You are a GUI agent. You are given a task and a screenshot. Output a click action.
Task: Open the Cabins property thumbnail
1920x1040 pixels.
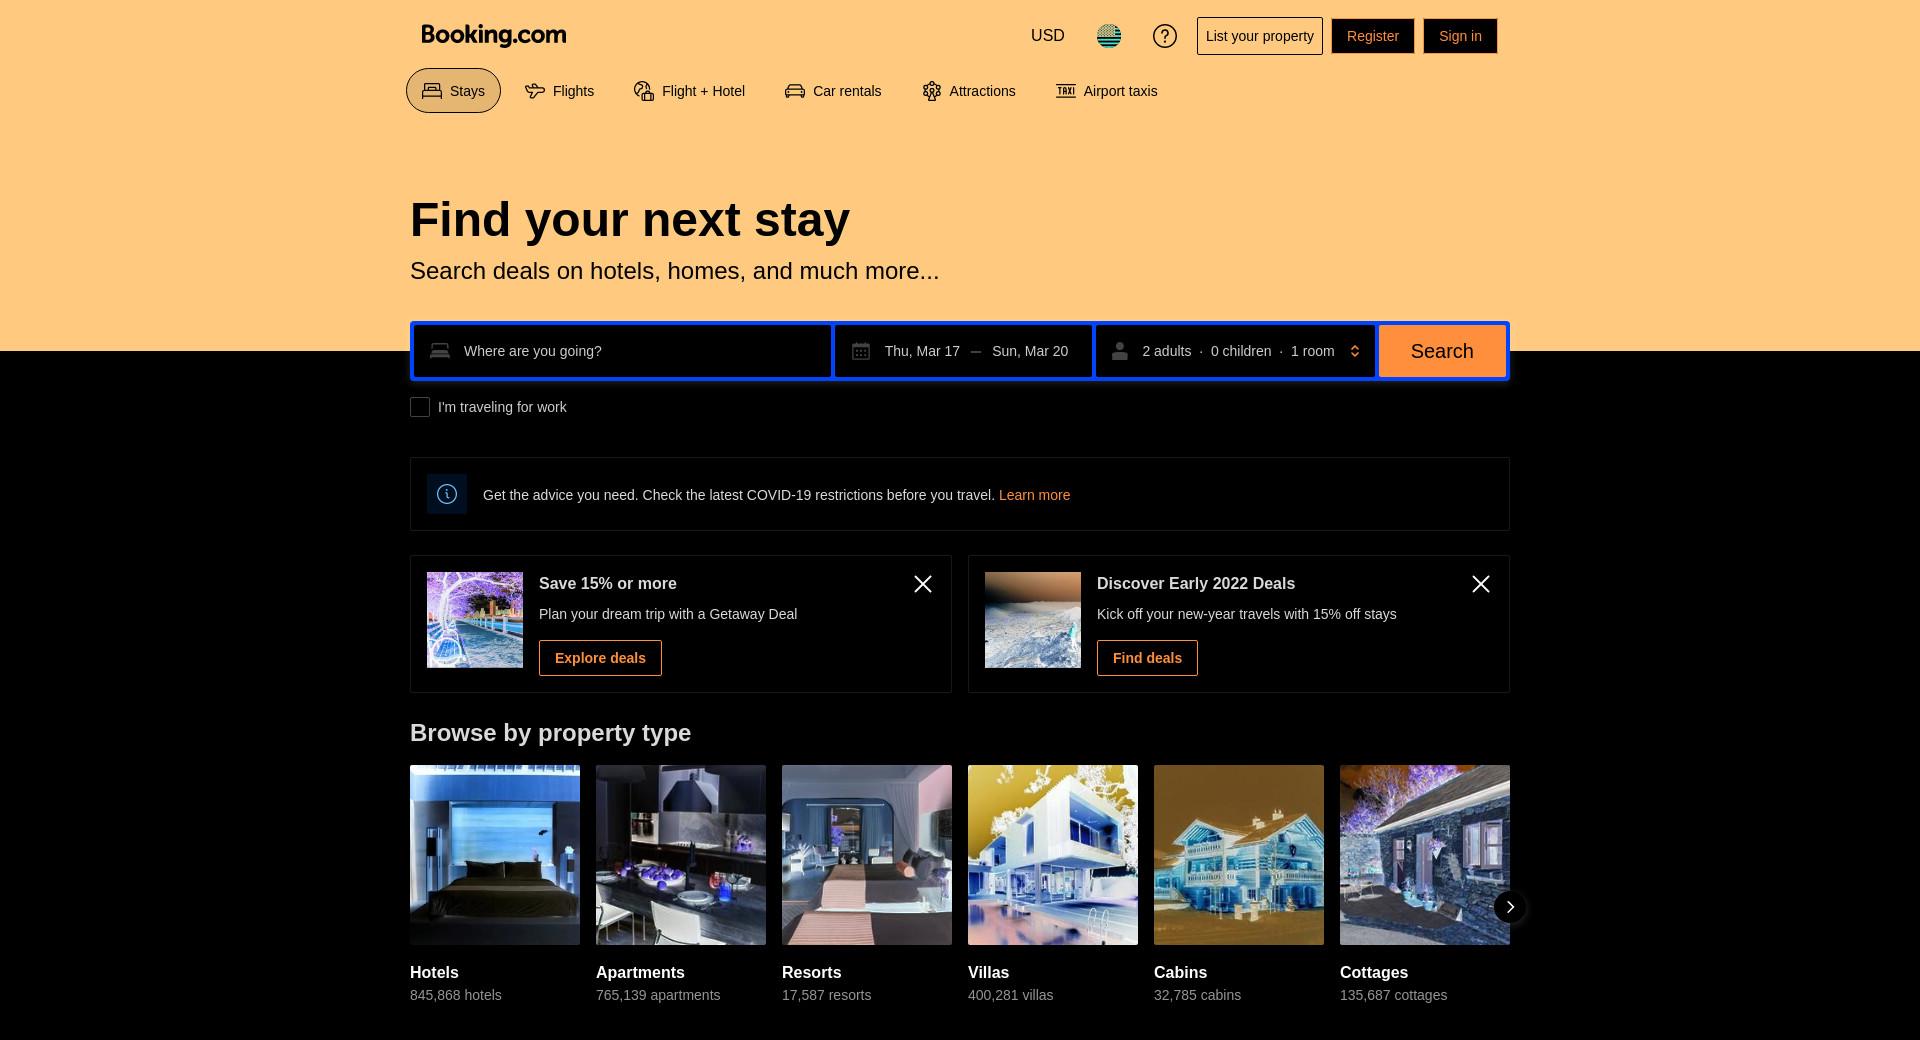coord(1239,855)
